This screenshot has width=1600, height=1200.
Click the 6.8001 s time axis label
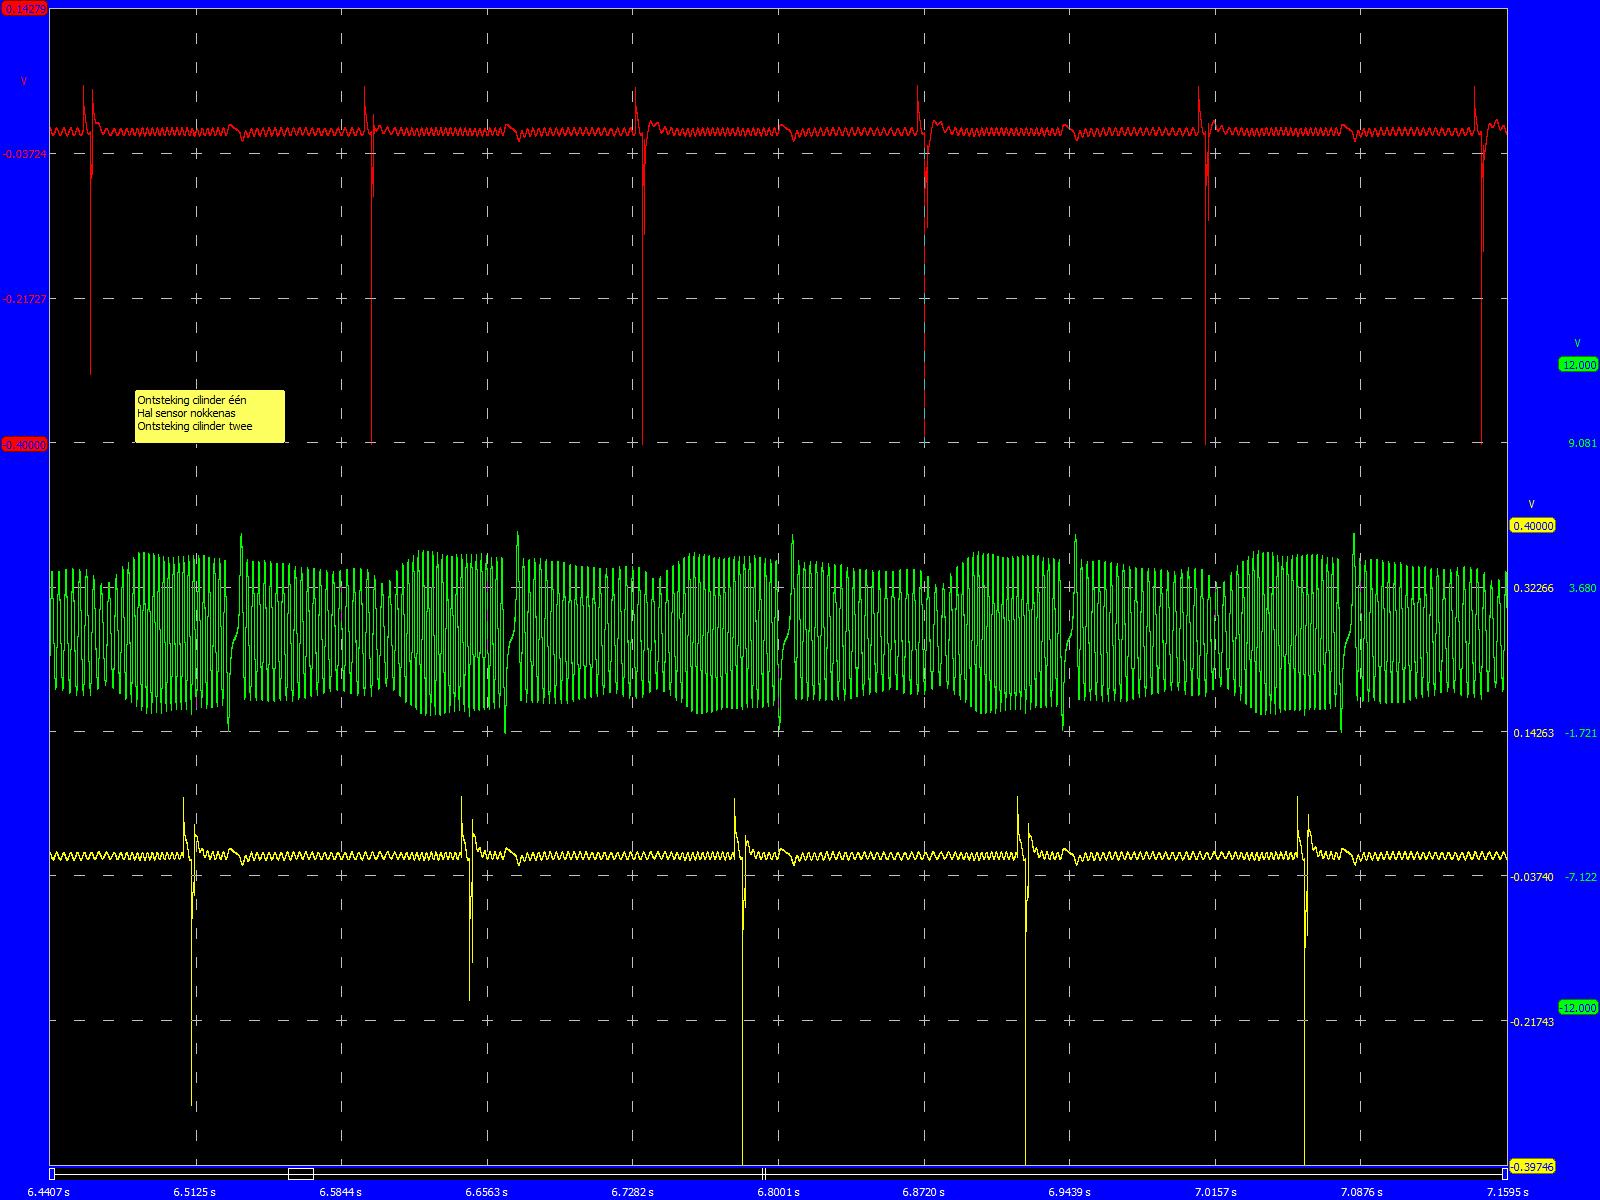click(x=778, y=1192)
